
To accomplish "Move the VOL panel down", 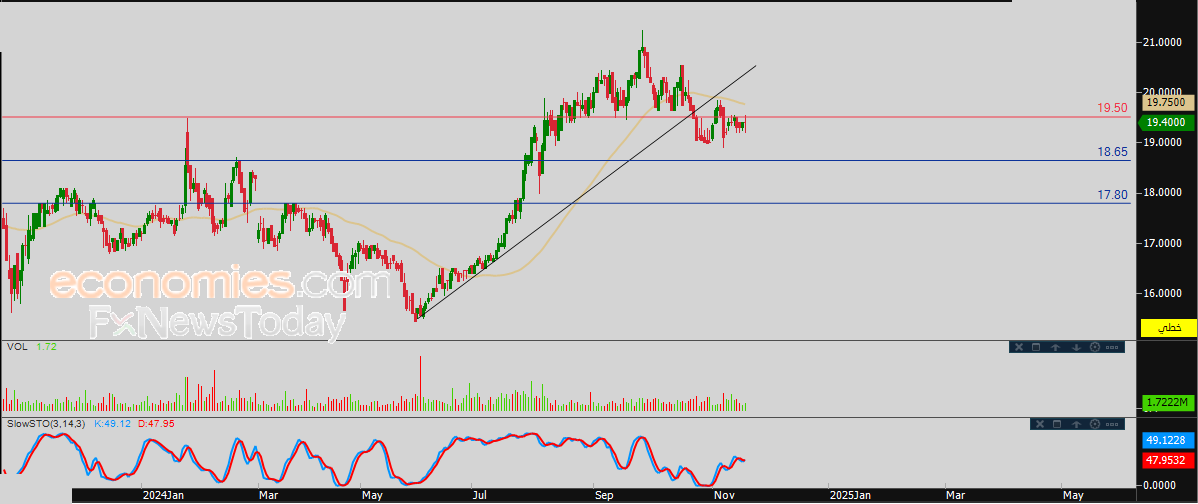I will coord(1076,347).
